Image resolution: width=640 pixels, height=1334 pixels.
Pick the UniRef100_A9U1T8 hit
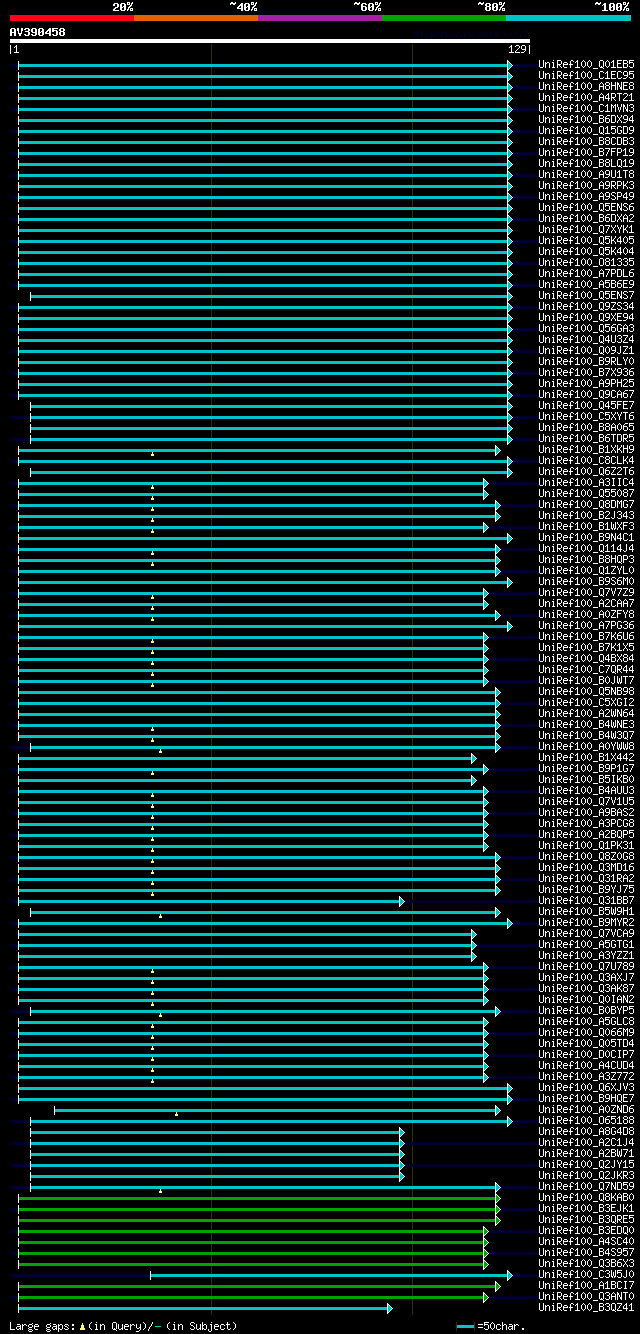586,175
